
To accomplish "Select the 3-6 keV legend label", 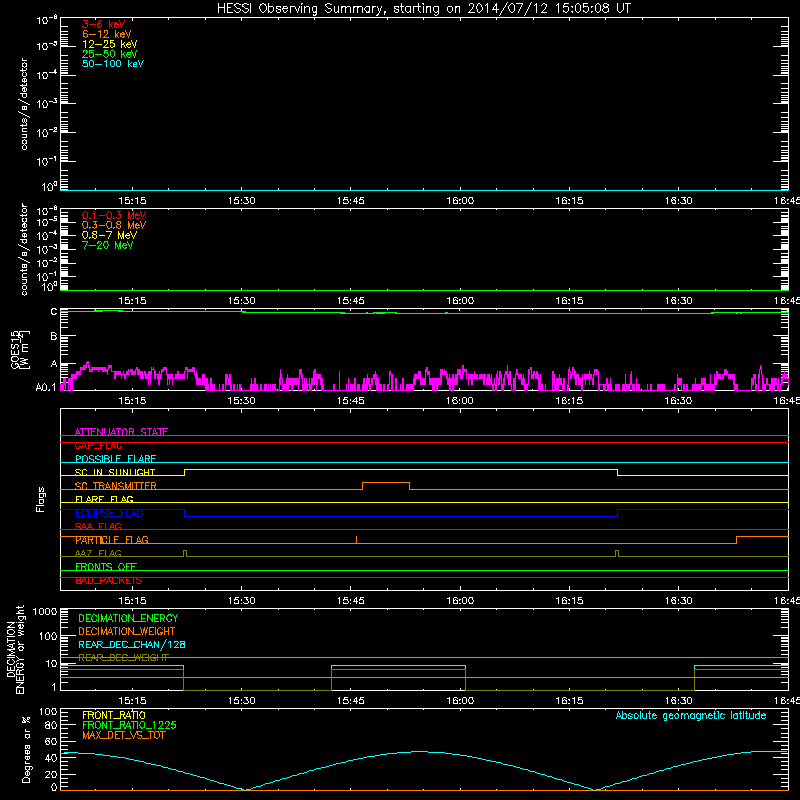I will (104, 24).
